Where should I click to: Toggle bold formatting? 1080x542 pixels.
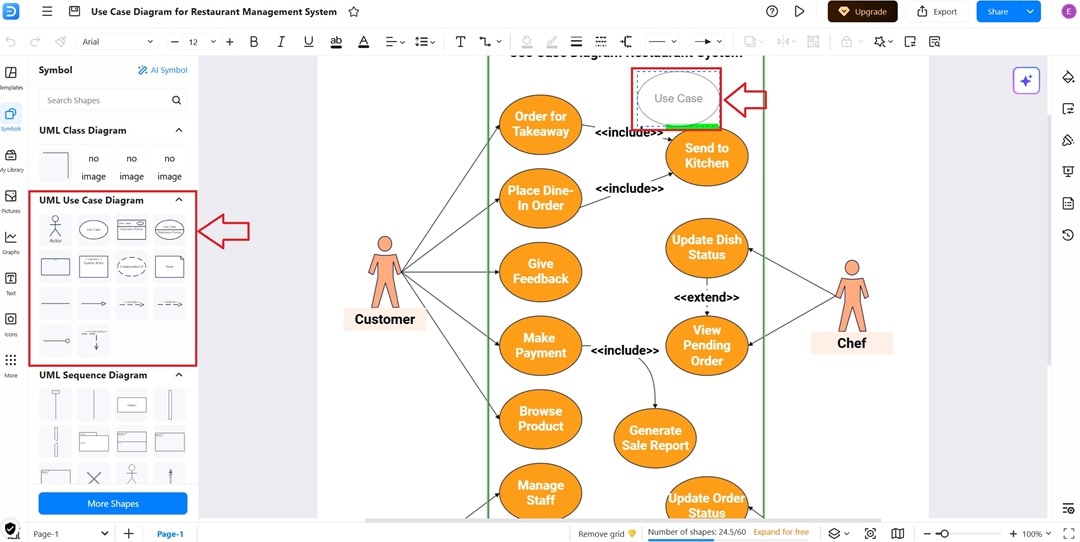(x=253, y=42)
